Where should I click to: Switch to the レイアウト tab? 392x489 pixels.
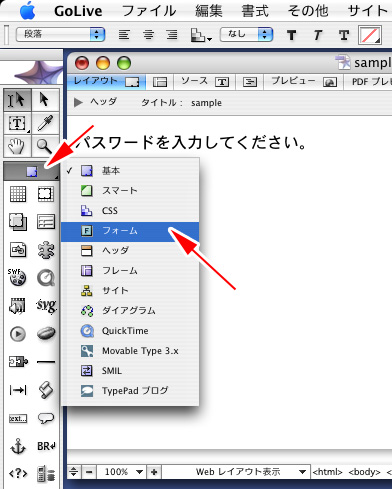[x=106, y=82]
